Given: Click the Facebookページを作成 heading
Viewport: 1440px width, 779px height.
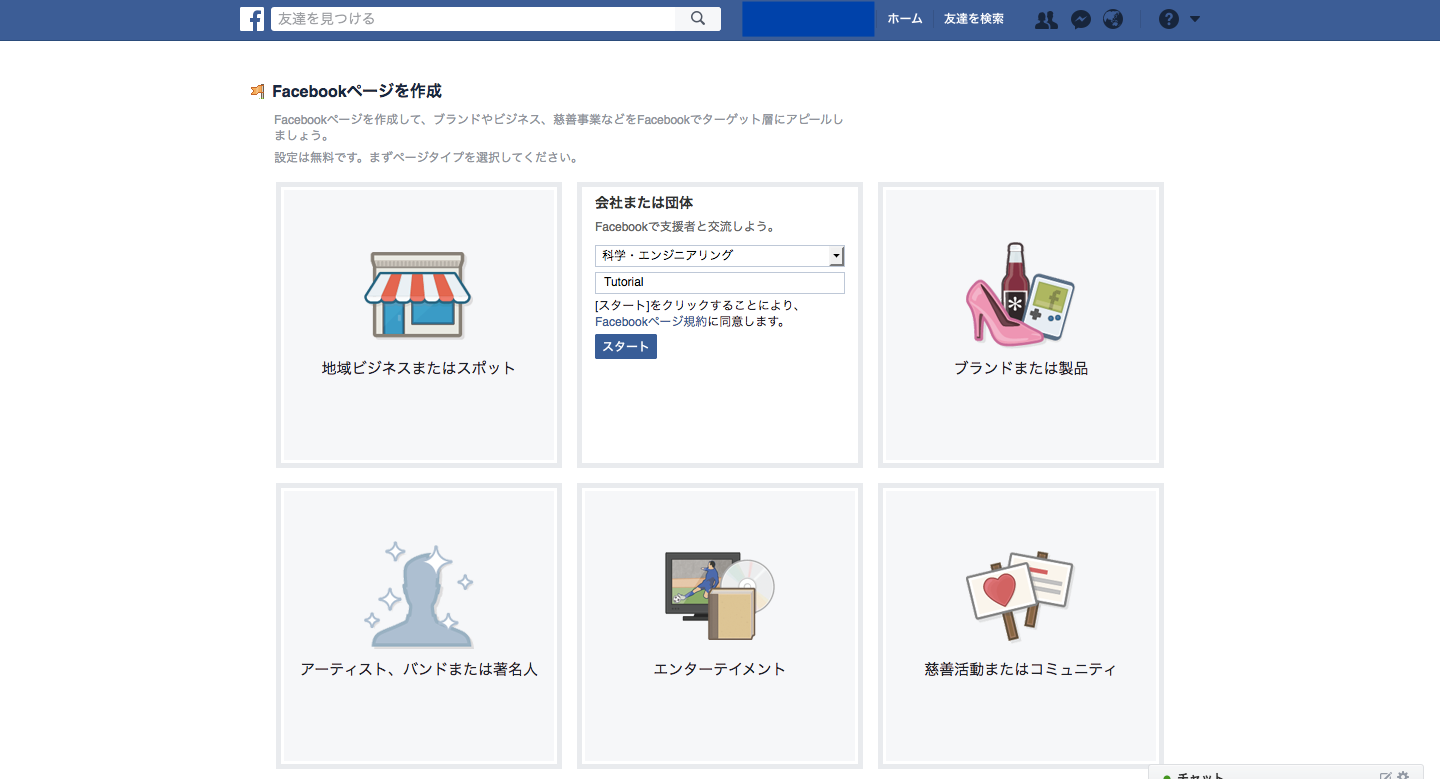Looking at the screenshot, I should point(357,91).
